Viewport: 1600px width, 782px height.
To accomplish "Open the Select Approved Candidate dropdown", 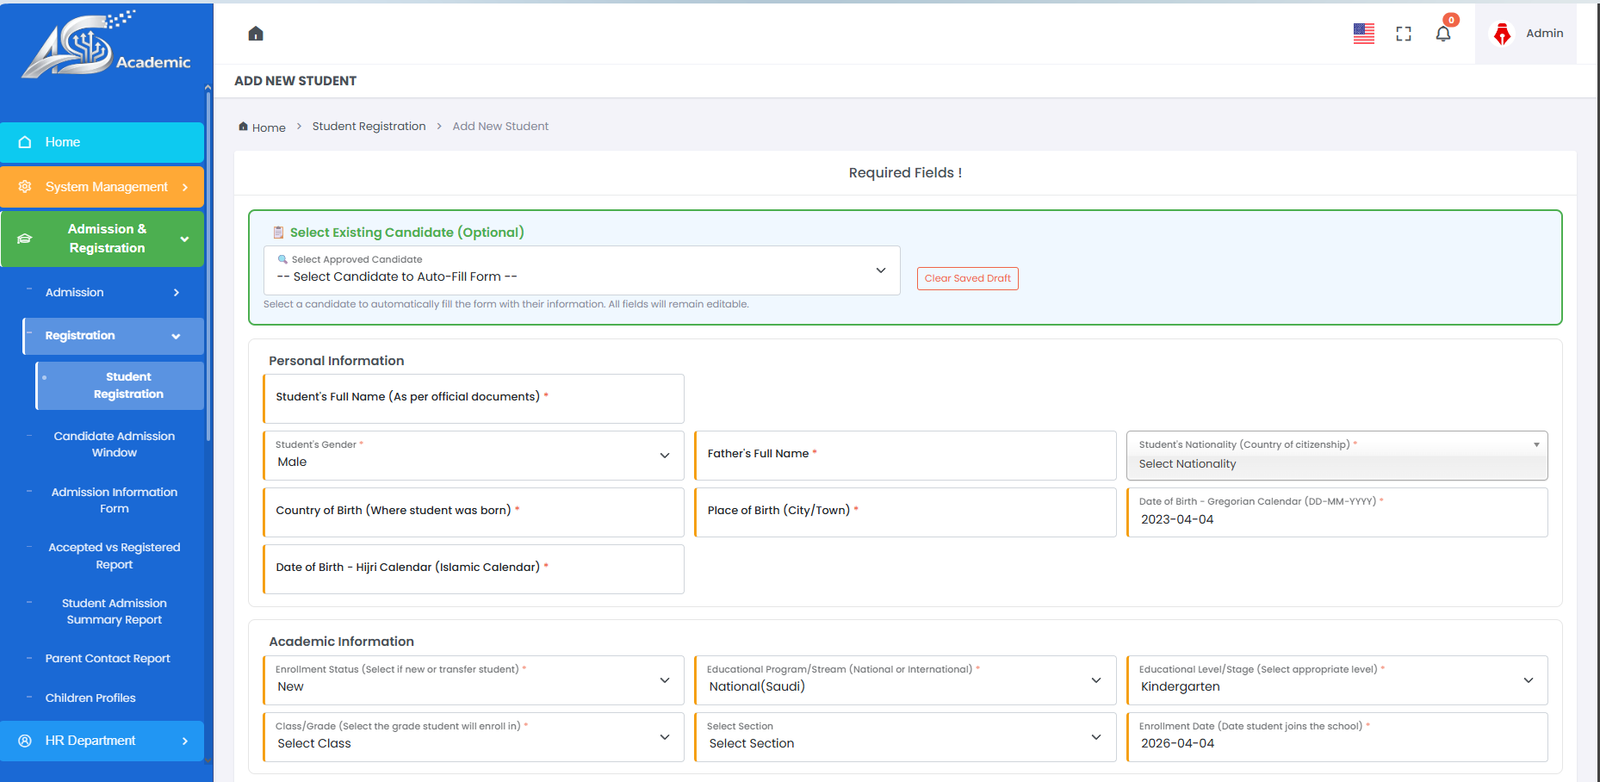I will (581, 271).
